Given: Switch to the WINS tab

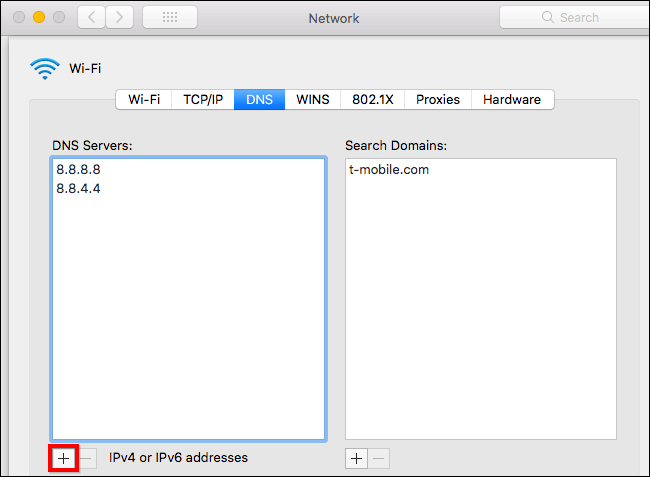Looking at the screenshot, I should click(x=313, y=99).
